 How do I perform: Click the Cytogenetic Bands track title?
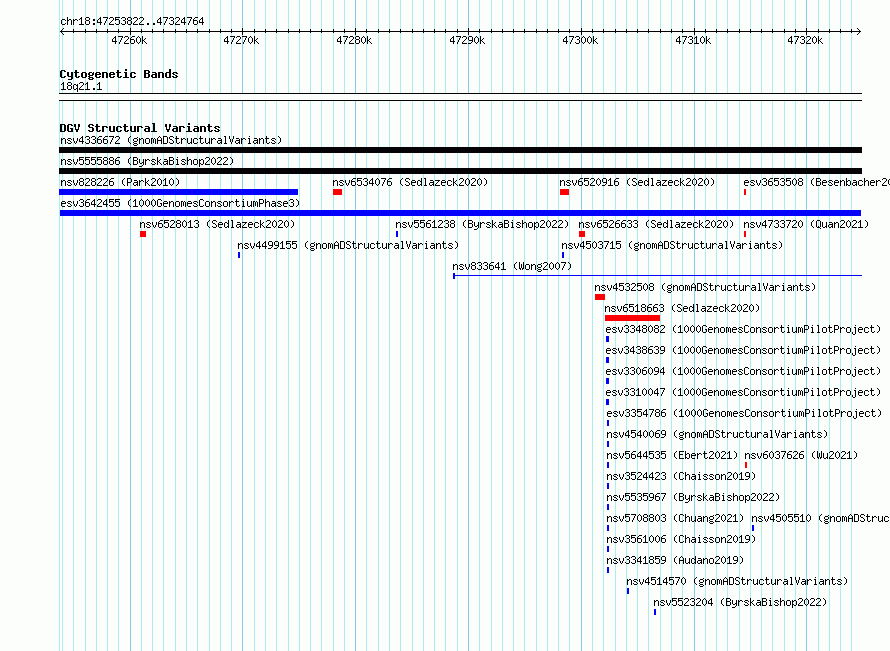tap(119, 74)
